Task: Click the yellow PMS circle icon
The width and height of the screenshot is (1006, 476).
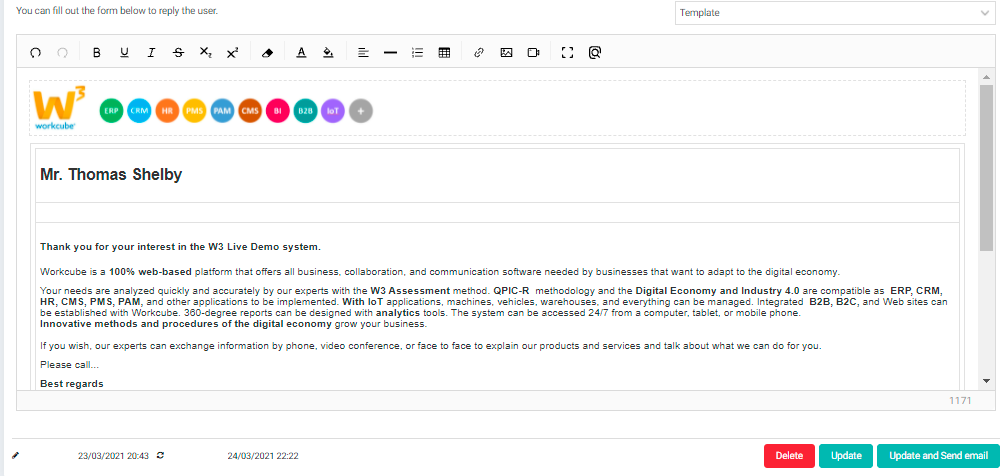Action: (194, 111)
